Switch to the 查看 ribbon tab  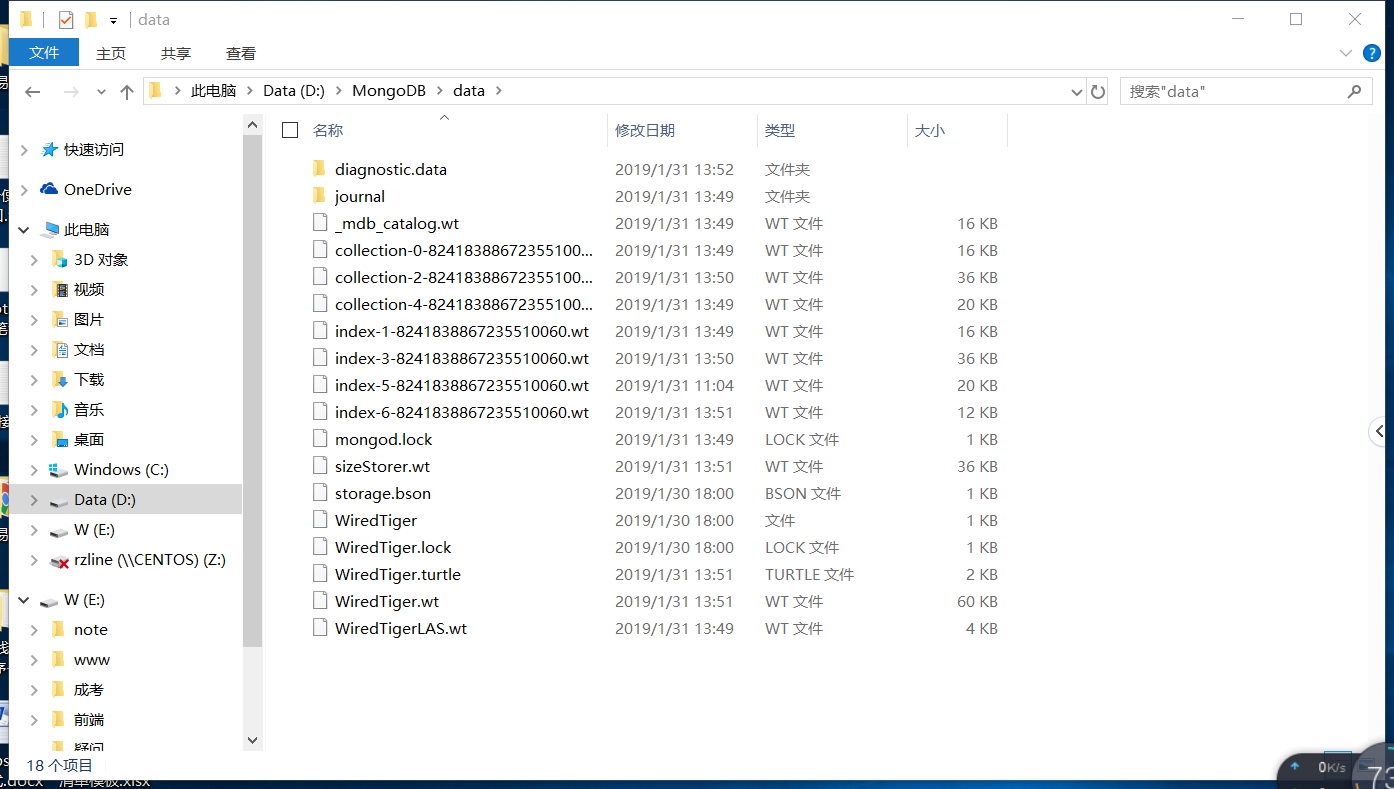(240, 53)
